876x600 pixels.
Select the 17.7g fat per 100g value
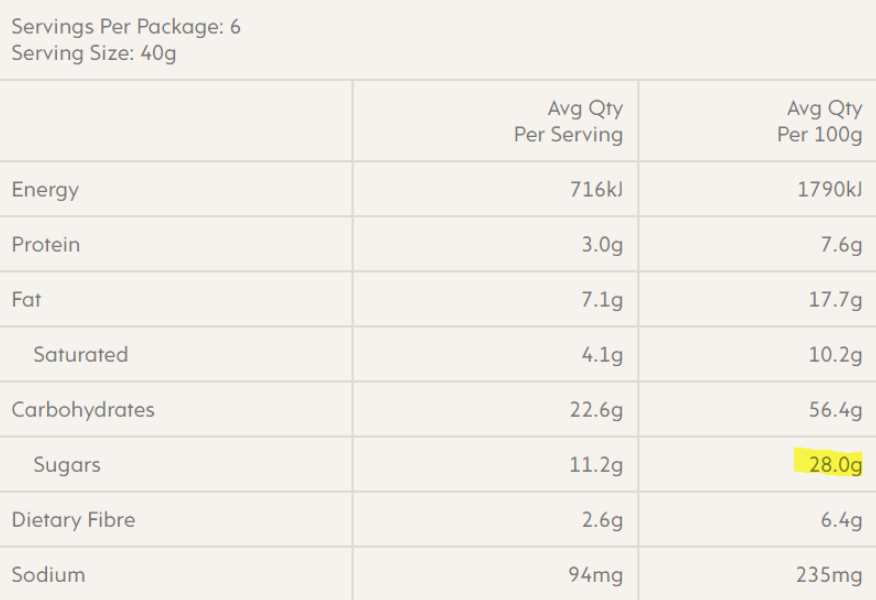[835, 300]
